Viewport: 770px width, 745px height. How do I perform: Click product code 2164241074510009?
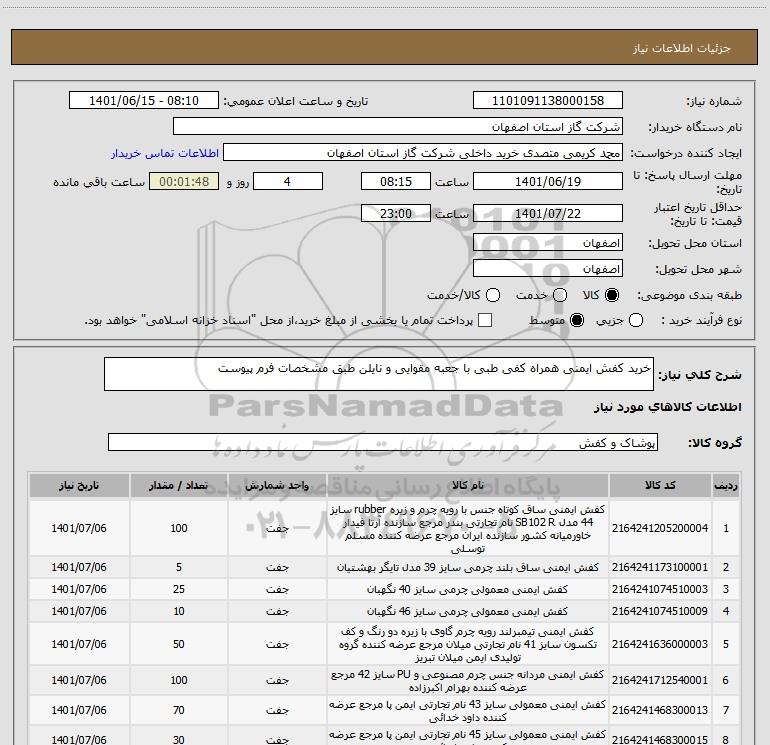(660, 611)
